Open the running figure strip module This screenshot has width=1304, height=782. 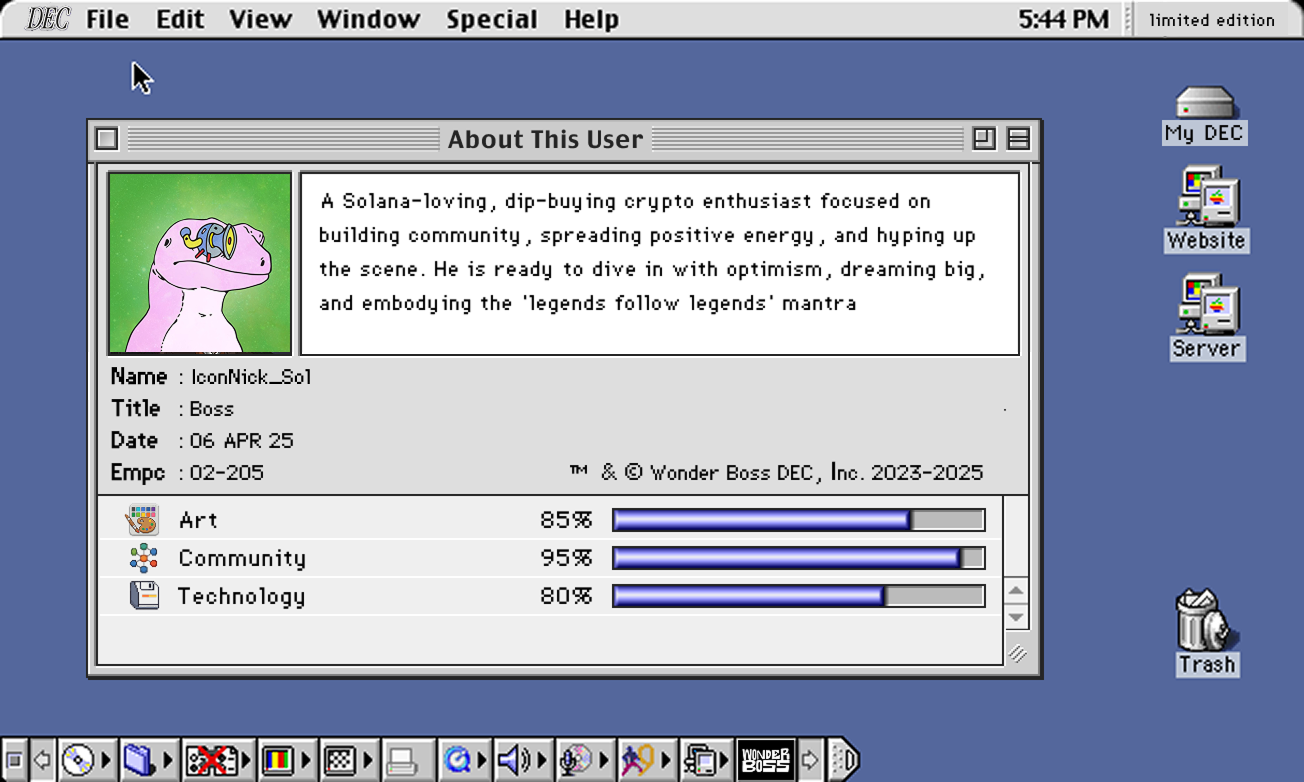click(x=646, y=762)
